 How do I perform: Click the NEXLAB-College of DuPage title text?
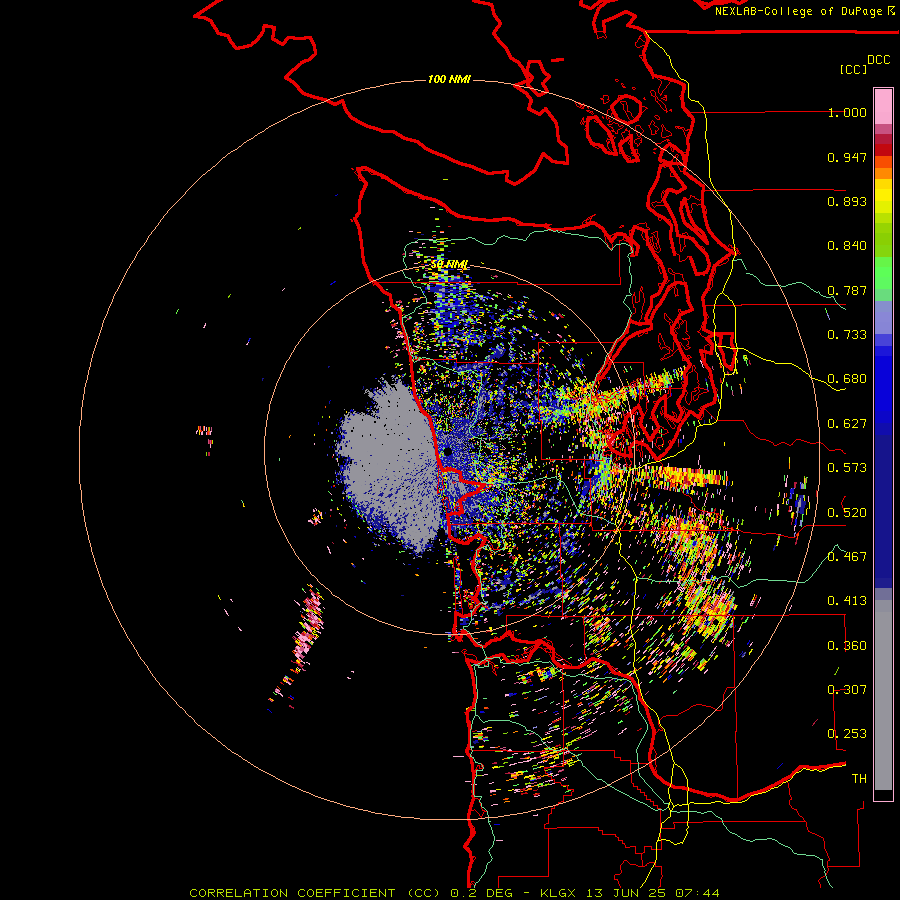pyautogui.click(x=800, y=11)
